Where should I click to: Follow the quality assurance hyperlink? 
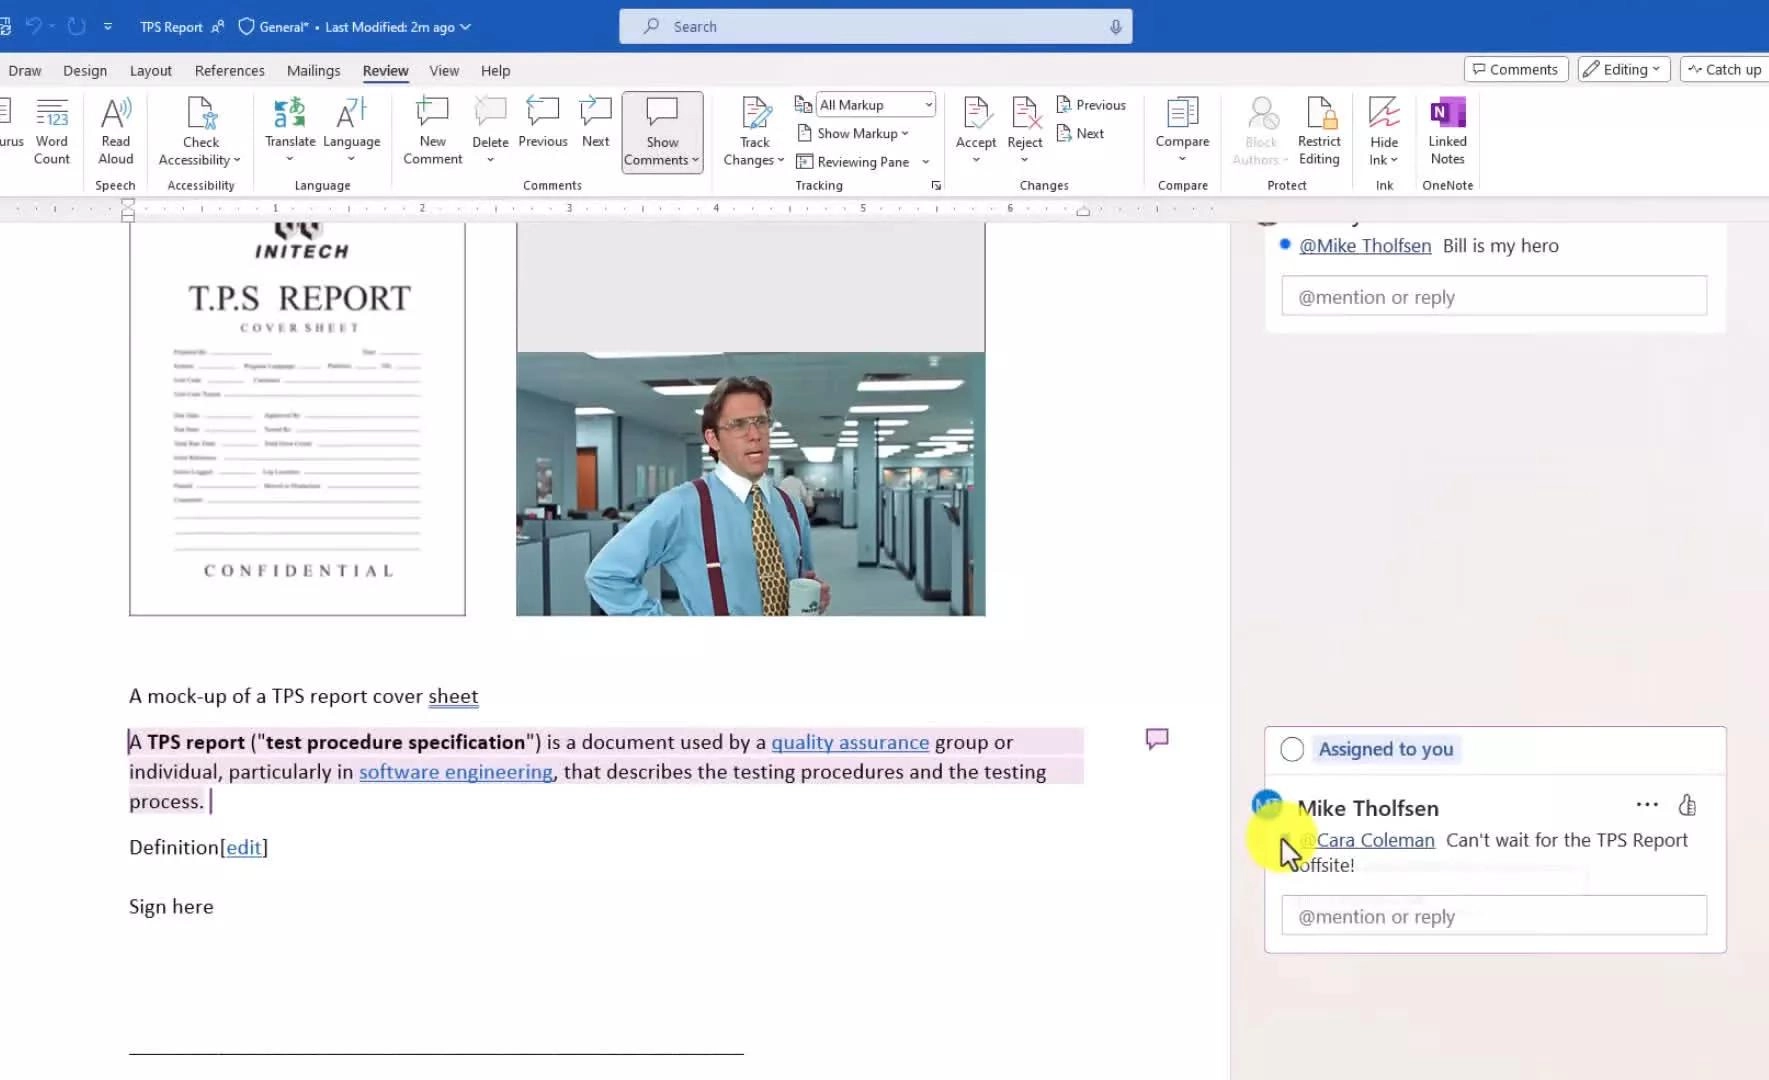[x=850, y=742]
